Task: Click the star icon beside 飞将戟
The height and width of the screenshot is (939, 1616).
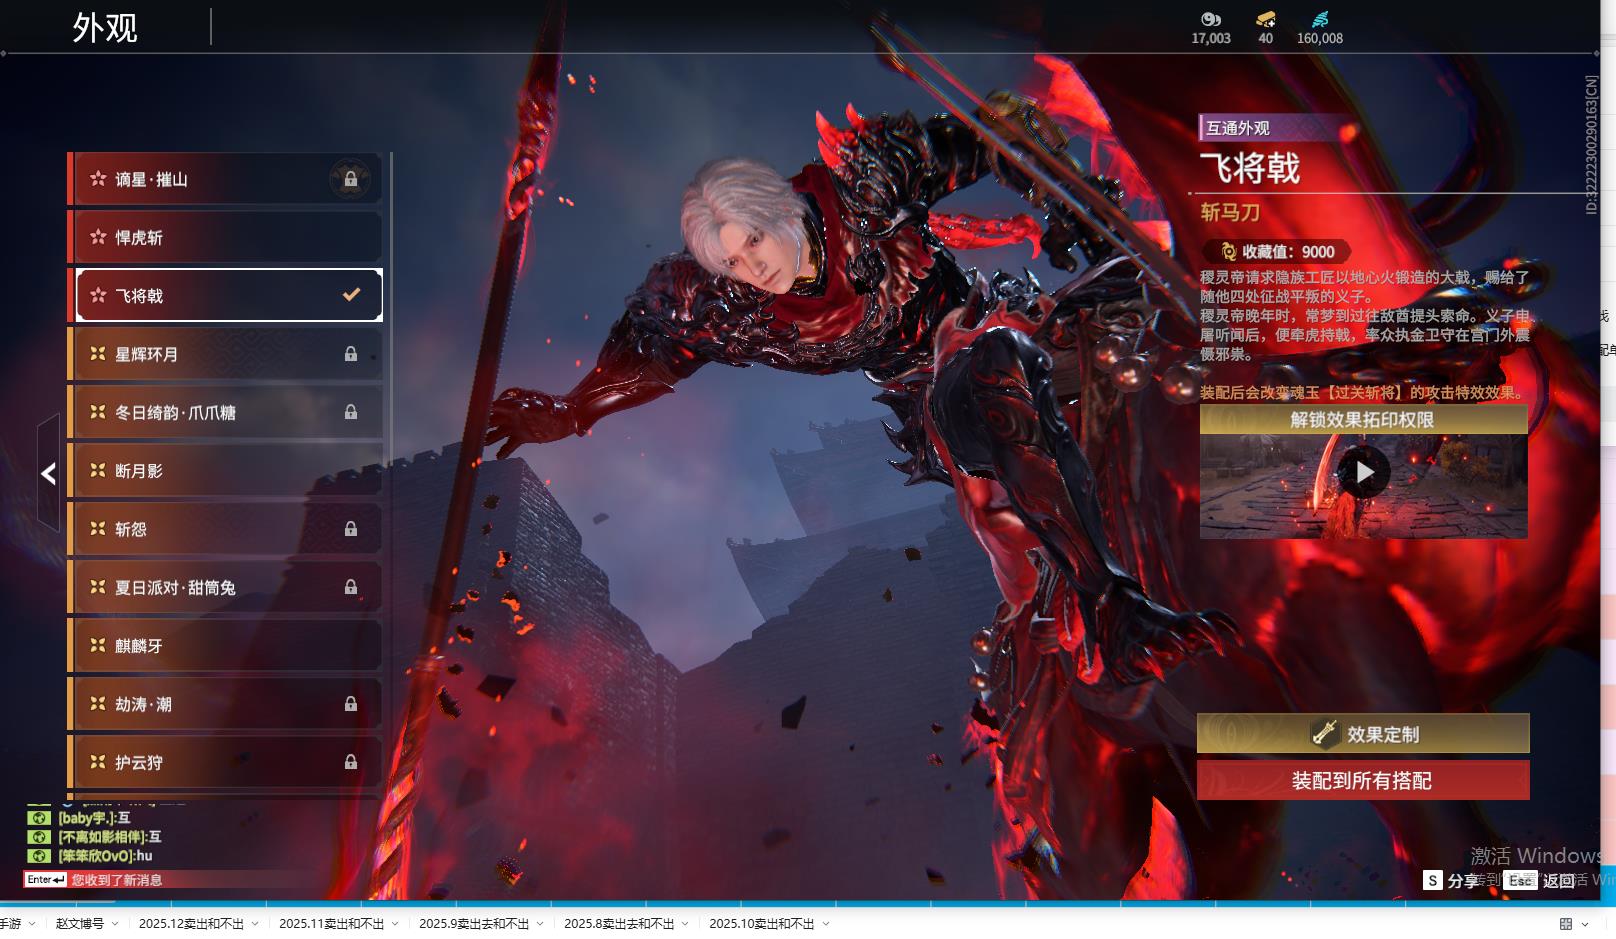Action: pos(98,295)
